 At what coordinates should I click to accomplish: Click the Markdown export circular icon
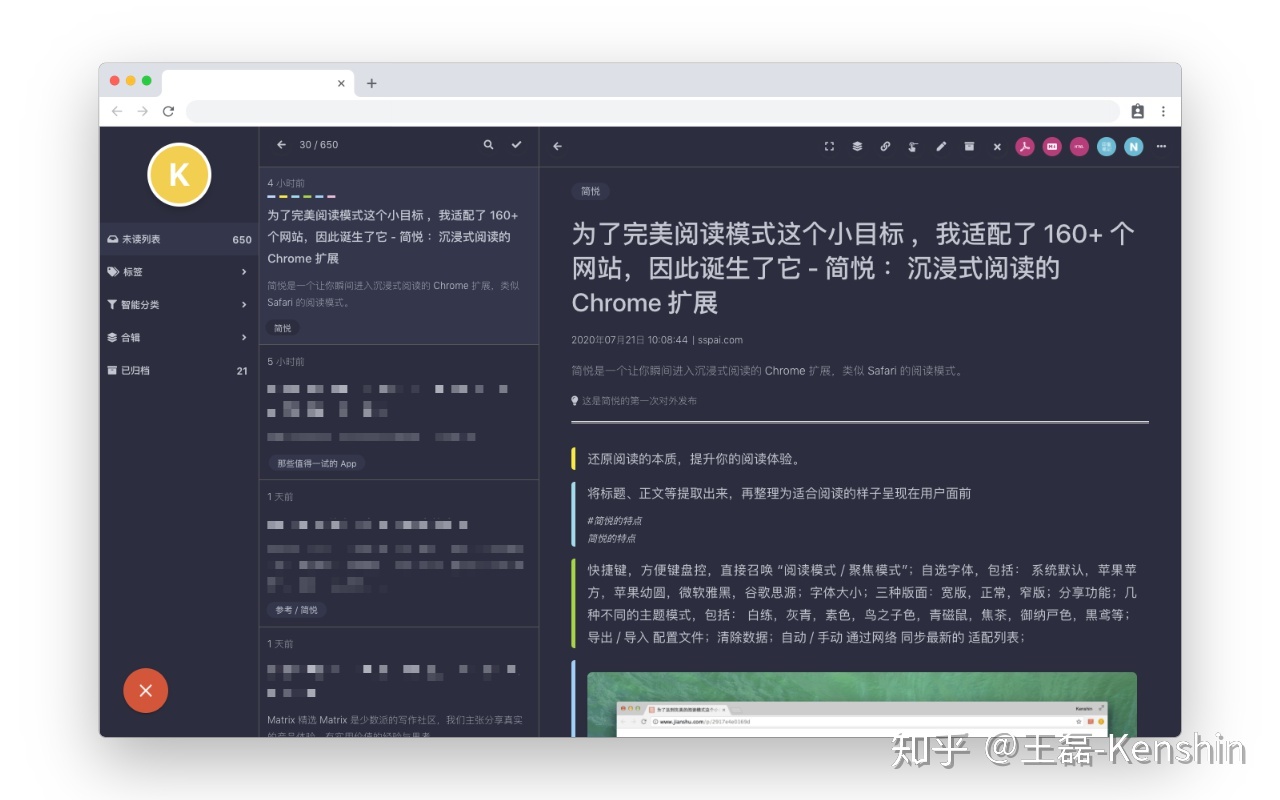point(1052,146)
